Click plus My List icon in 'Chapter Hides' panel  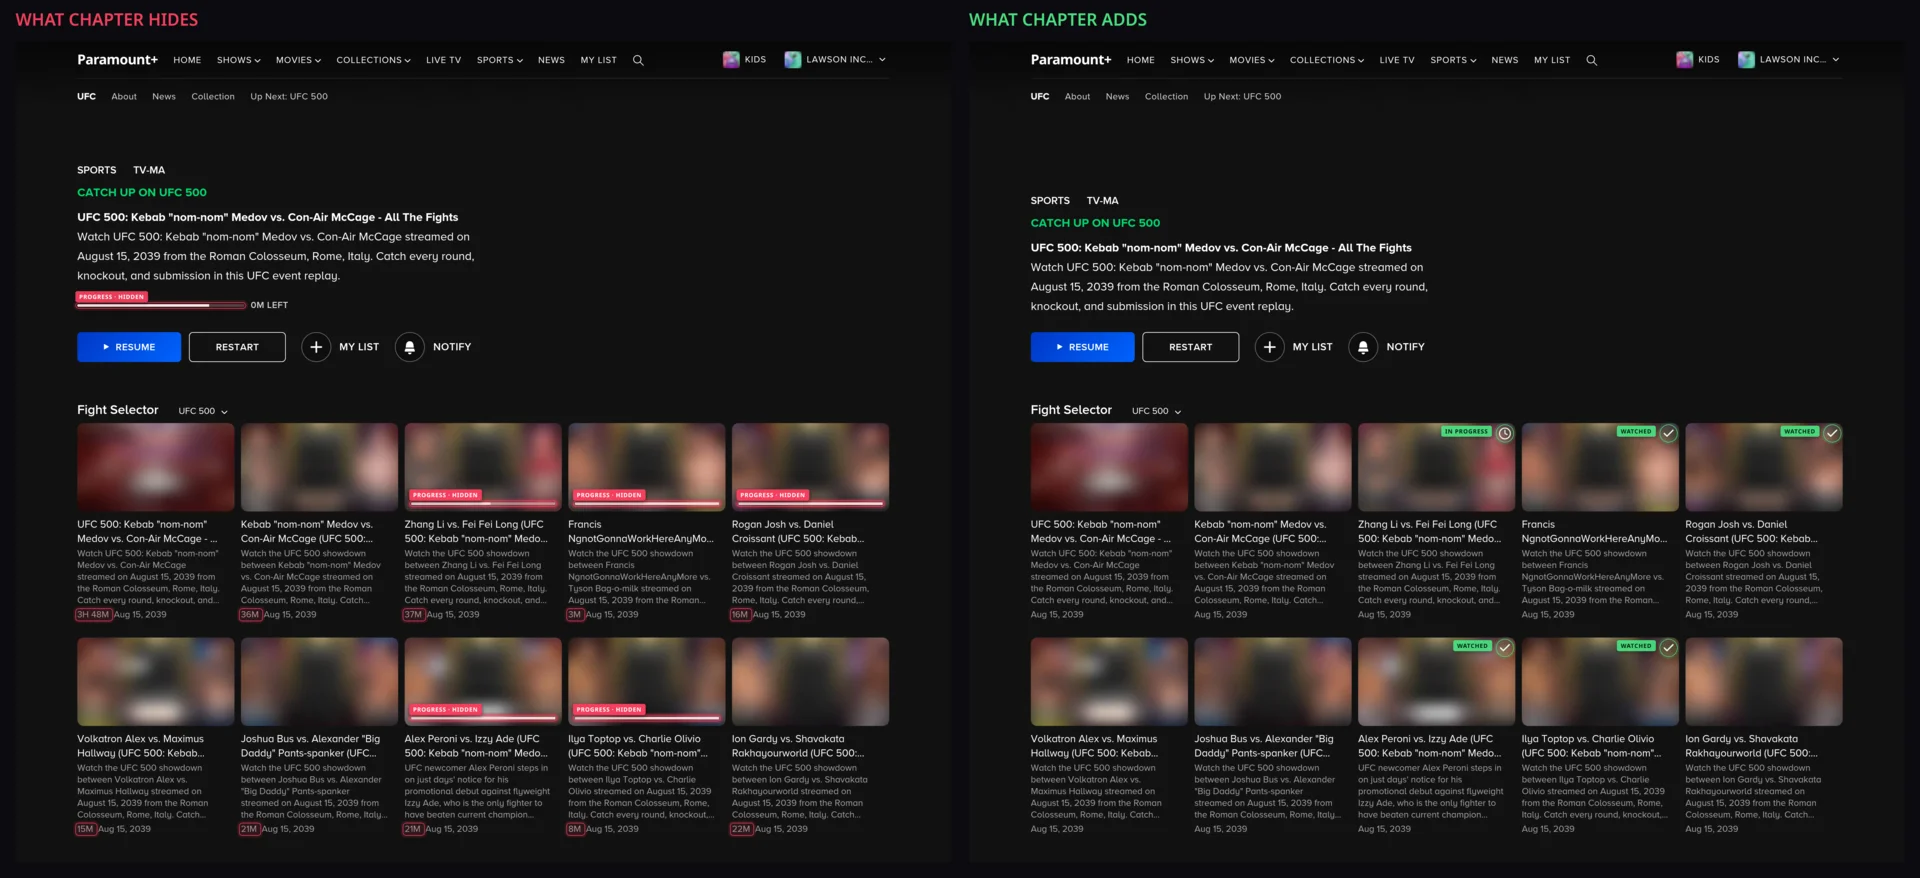[x=316, y=347]
